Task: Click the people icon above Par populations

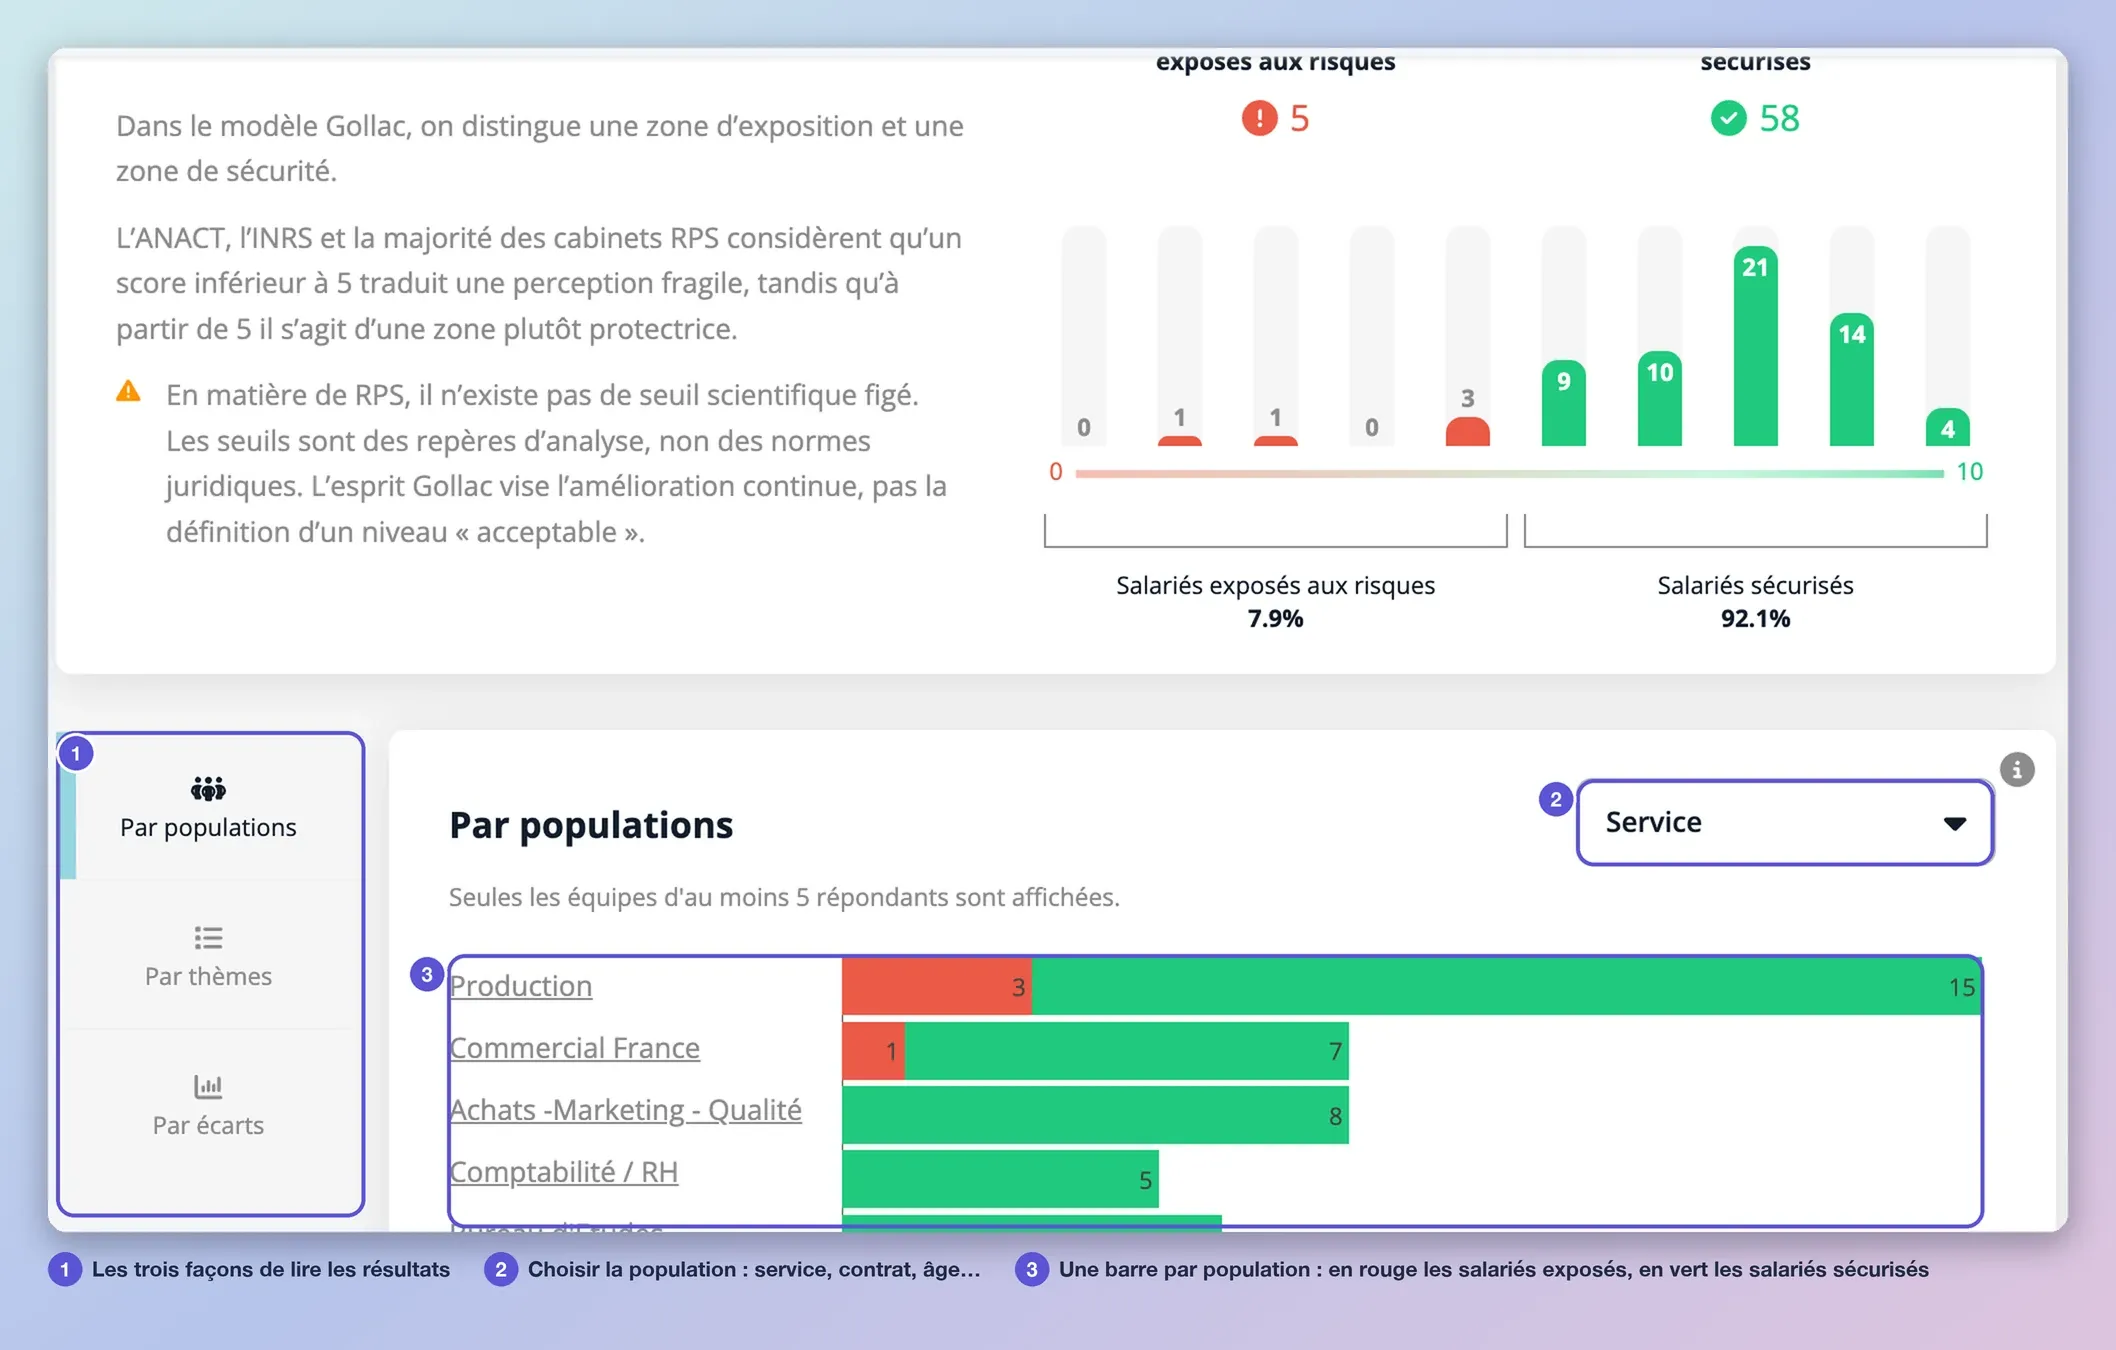Action: click(208, 789)
